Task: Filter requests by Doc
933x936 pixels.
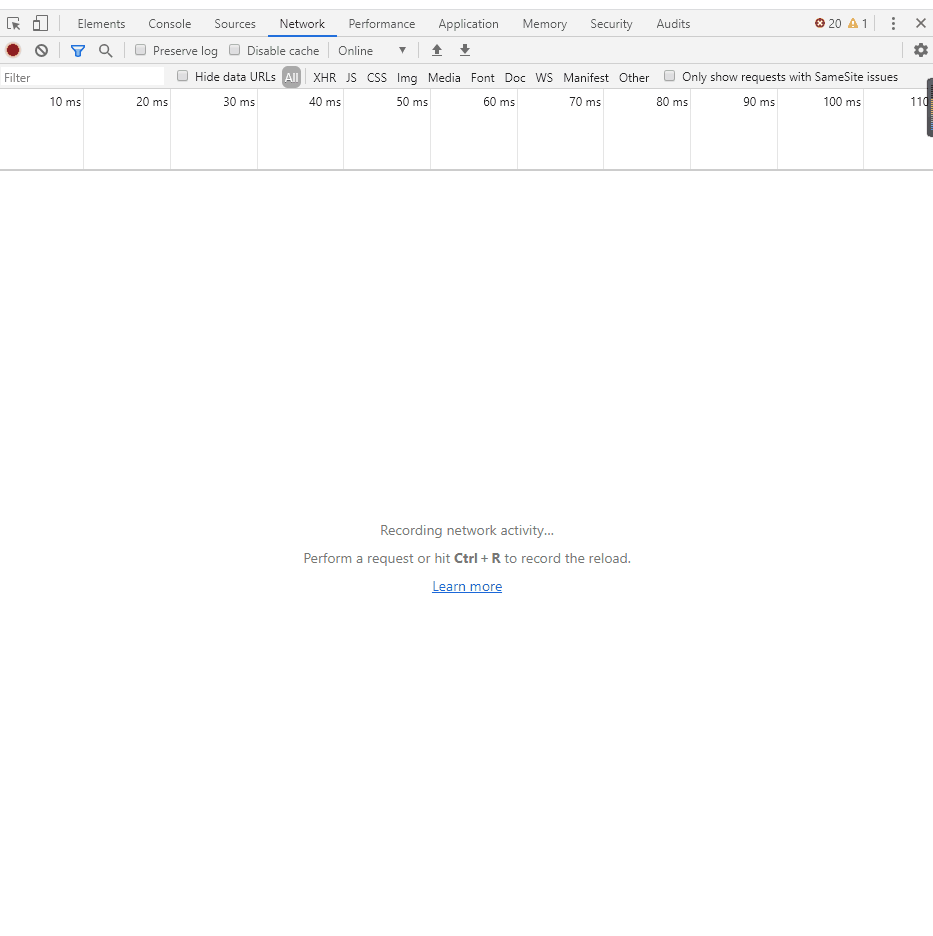Action: [515, 78]
